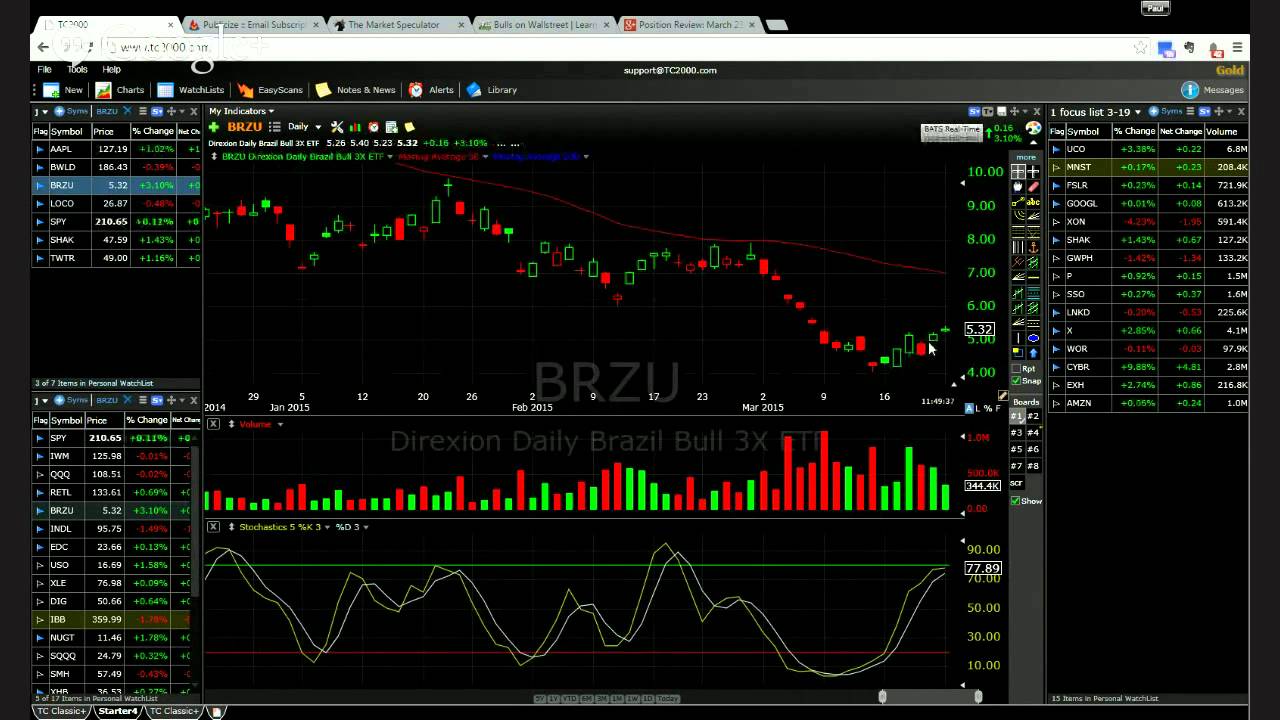Select the blue ellipse drawing tool
Screen dimensions: 1280x720
1033,338
